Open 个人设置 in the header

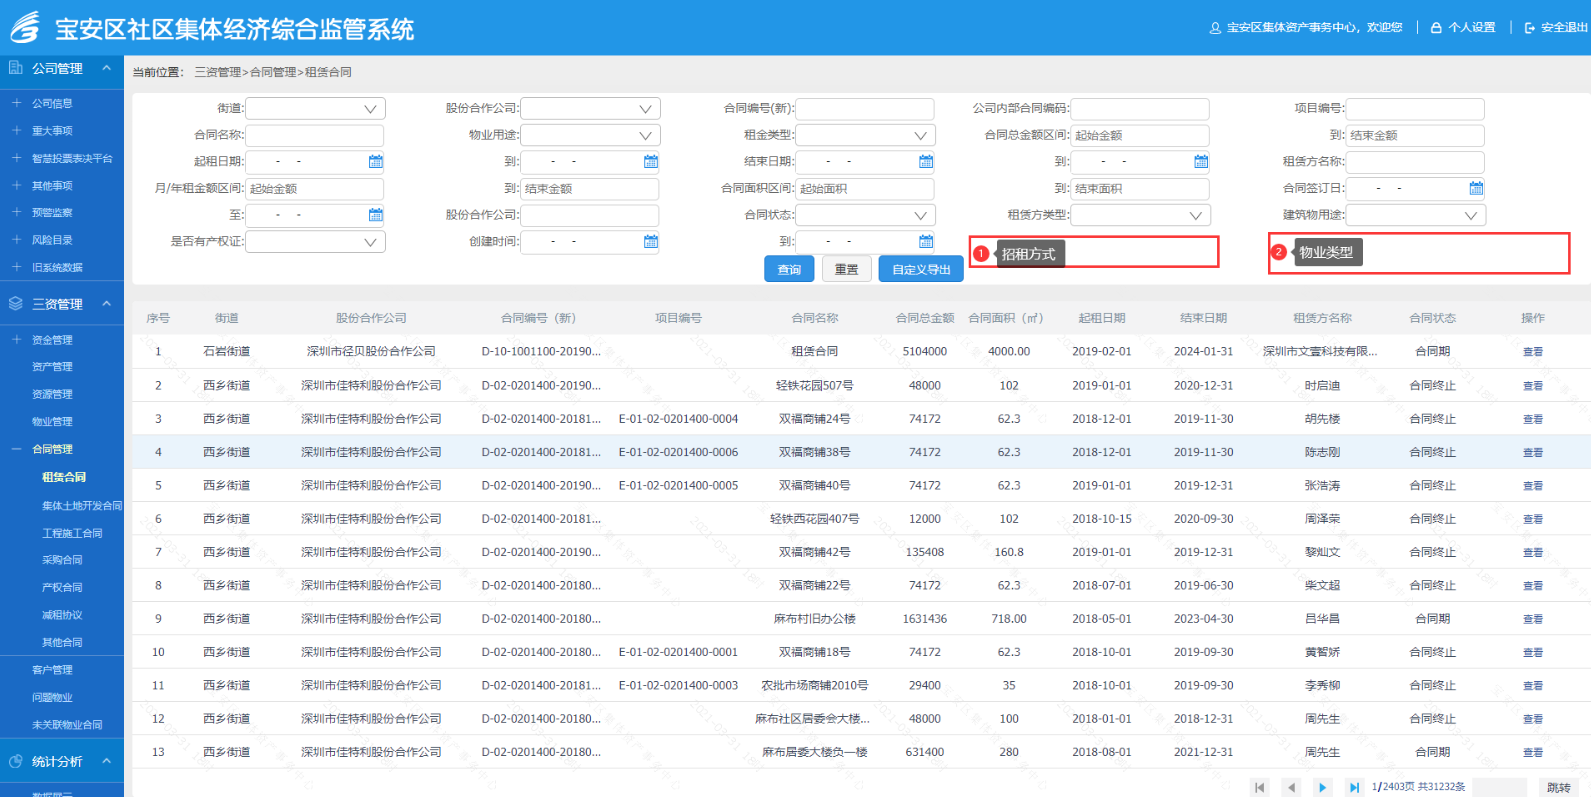point(1472,28)
